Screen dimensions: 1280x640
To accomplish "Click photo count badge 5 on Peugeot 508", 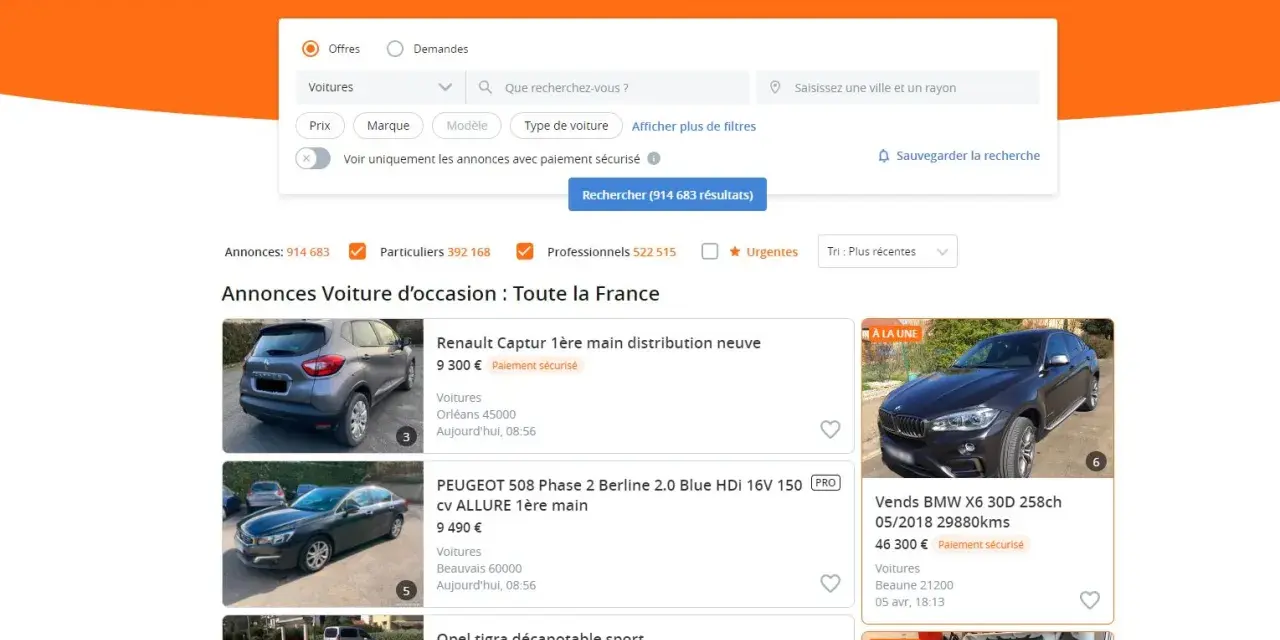I will 405,590.
